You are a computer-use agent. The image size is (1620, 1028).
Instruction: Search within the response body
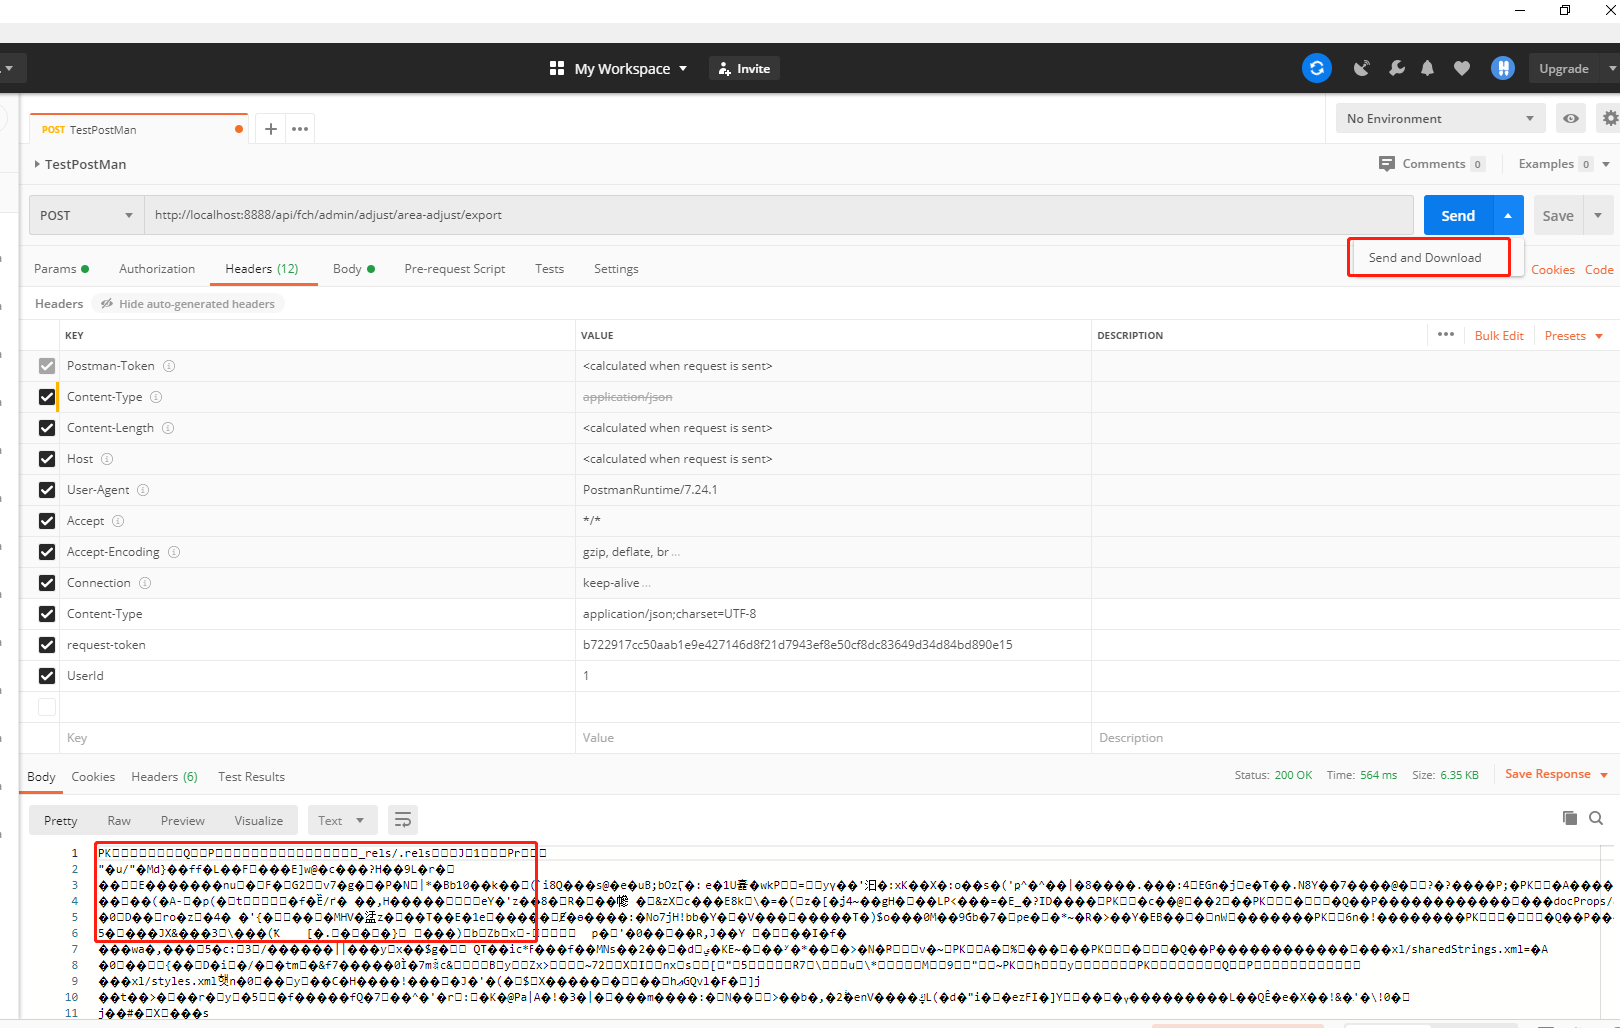point(1596,818)
